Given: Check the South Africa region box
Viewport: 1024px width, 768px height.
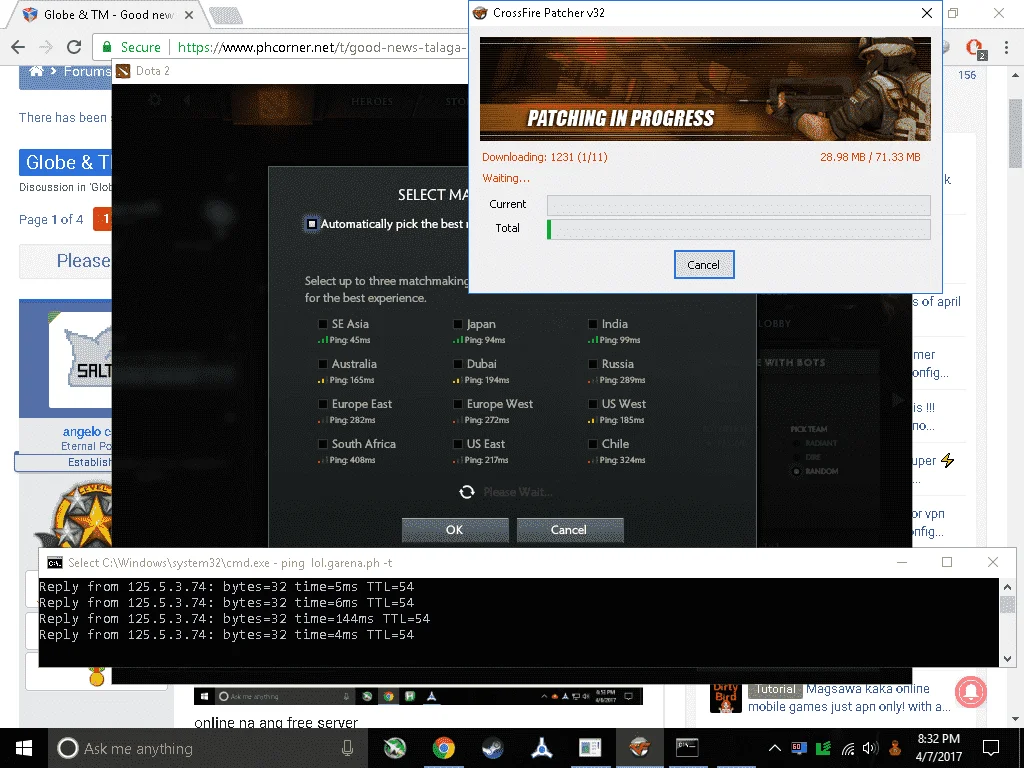Looking at the screenshot, I should (x=323, y=444).
